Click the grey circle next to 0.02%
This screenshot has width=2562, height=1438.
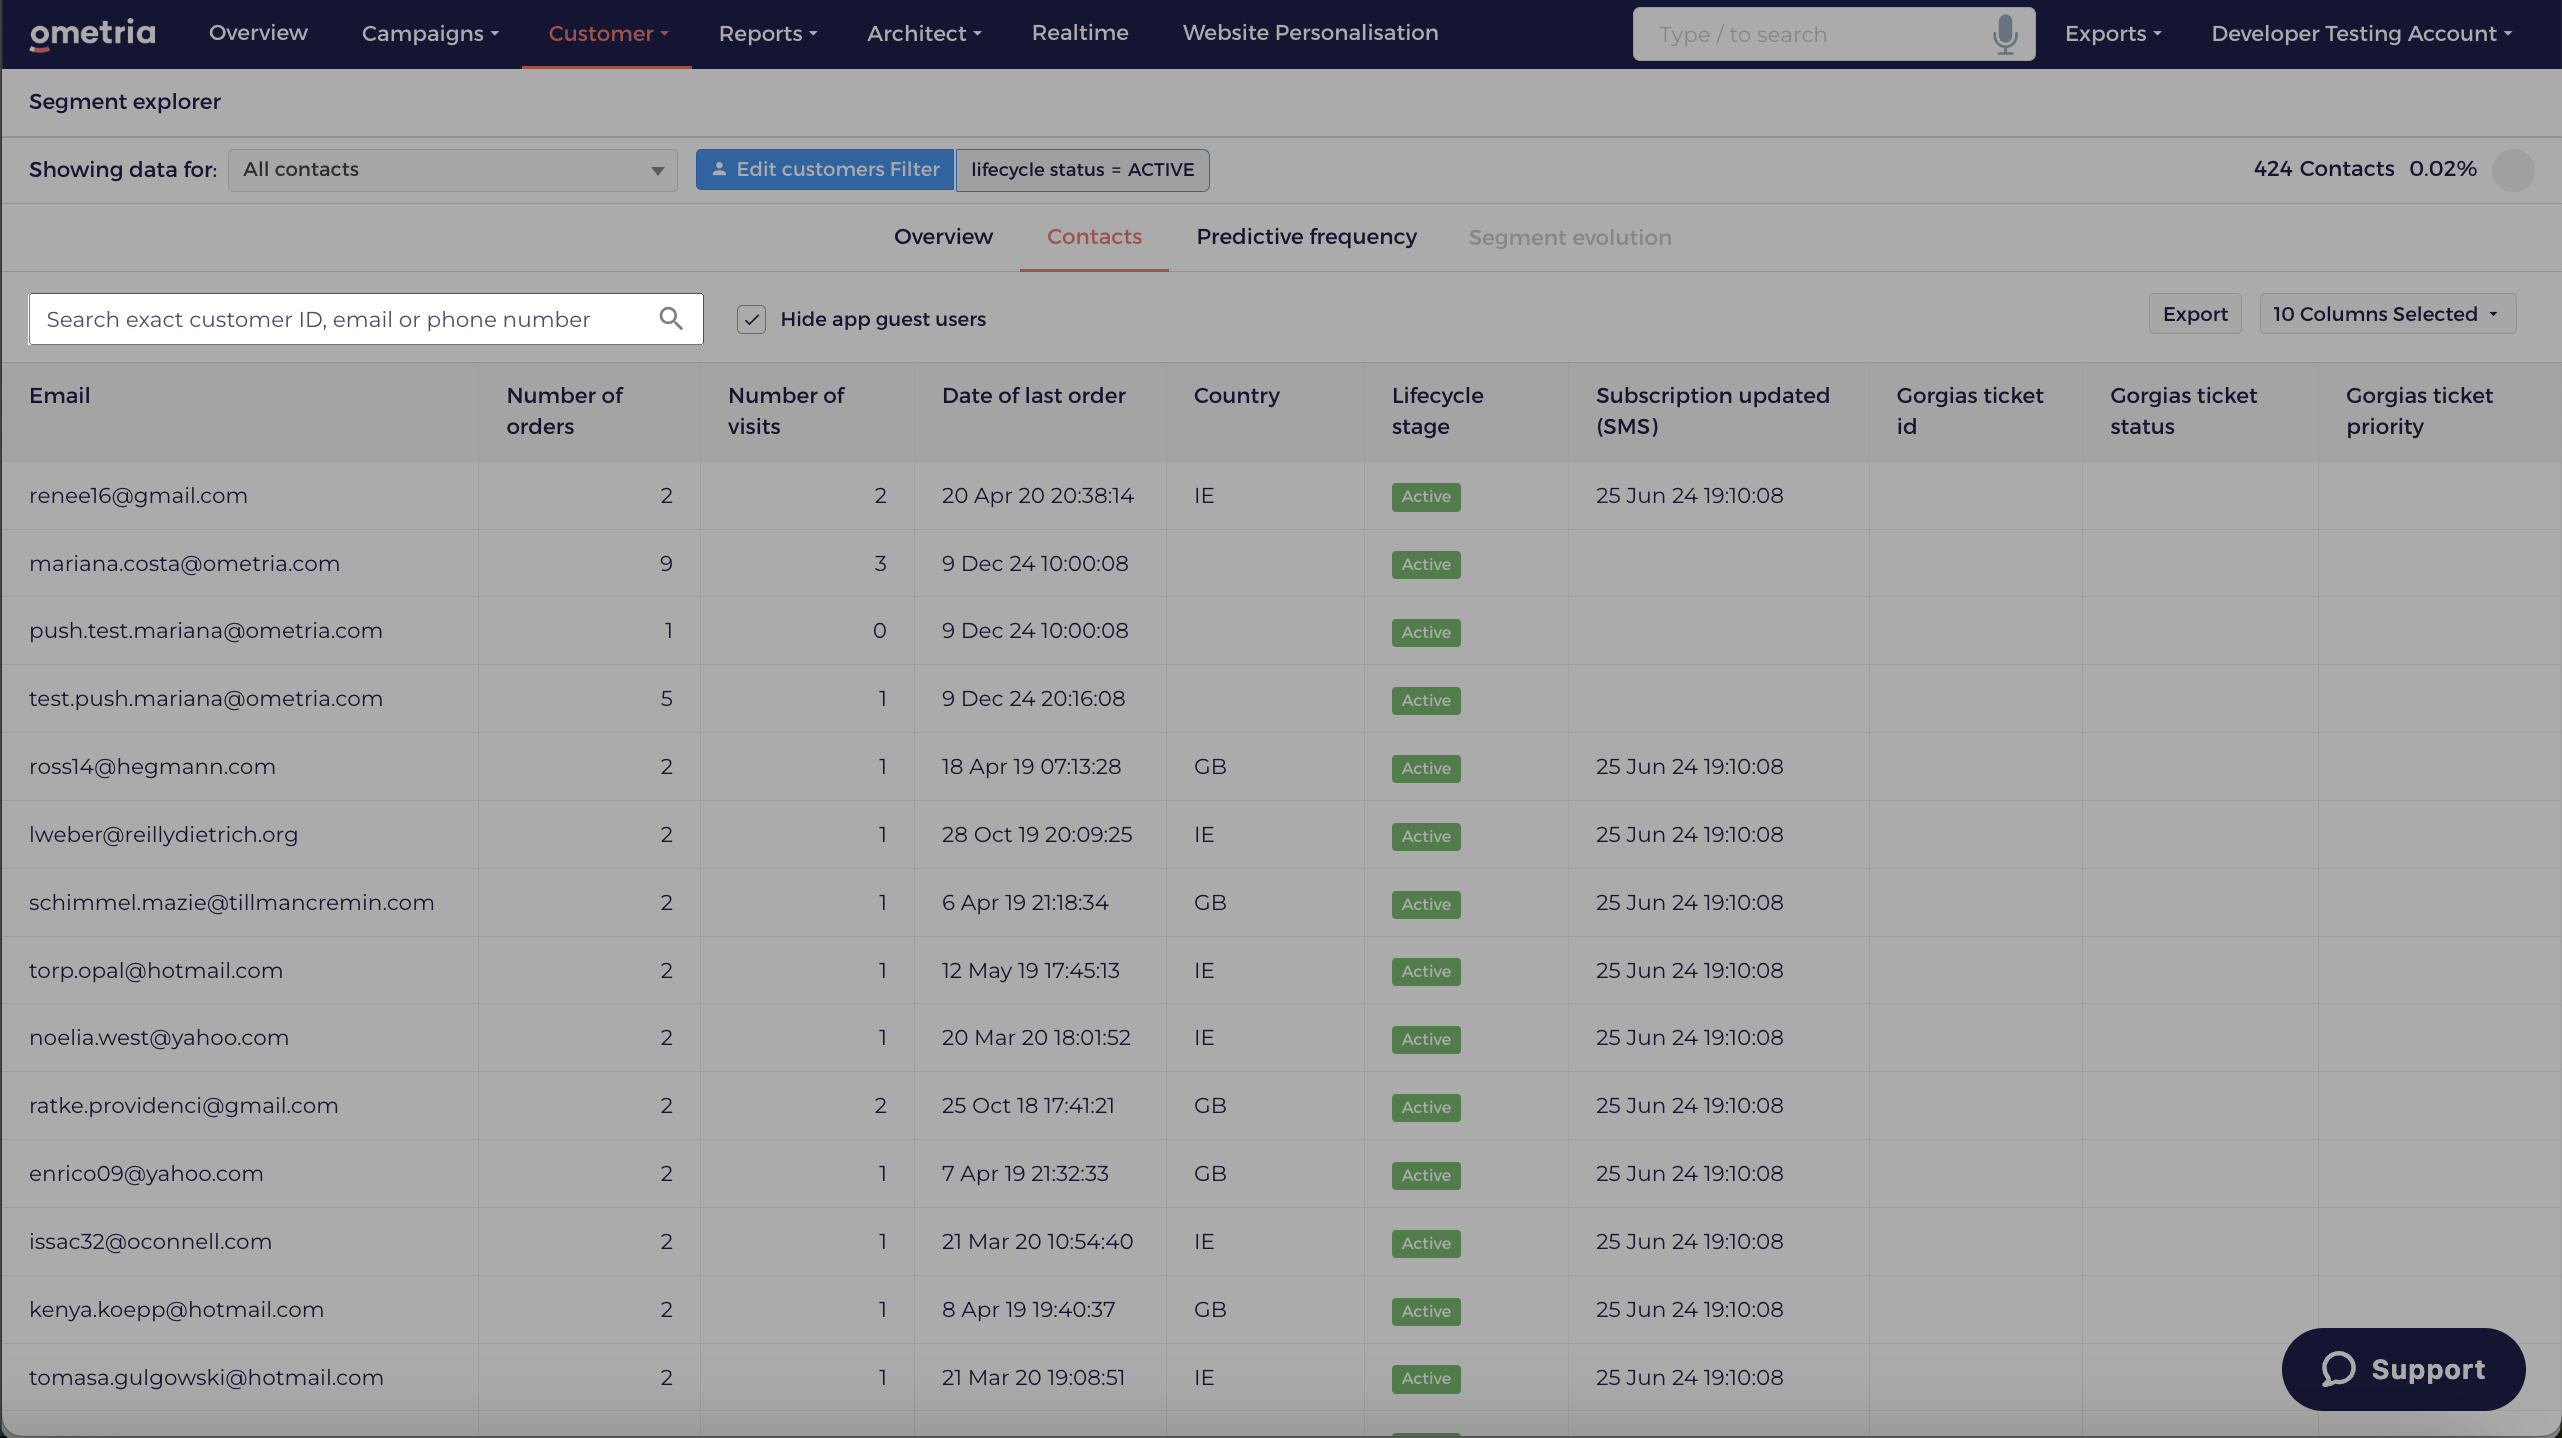click(x=2513, y=170)
